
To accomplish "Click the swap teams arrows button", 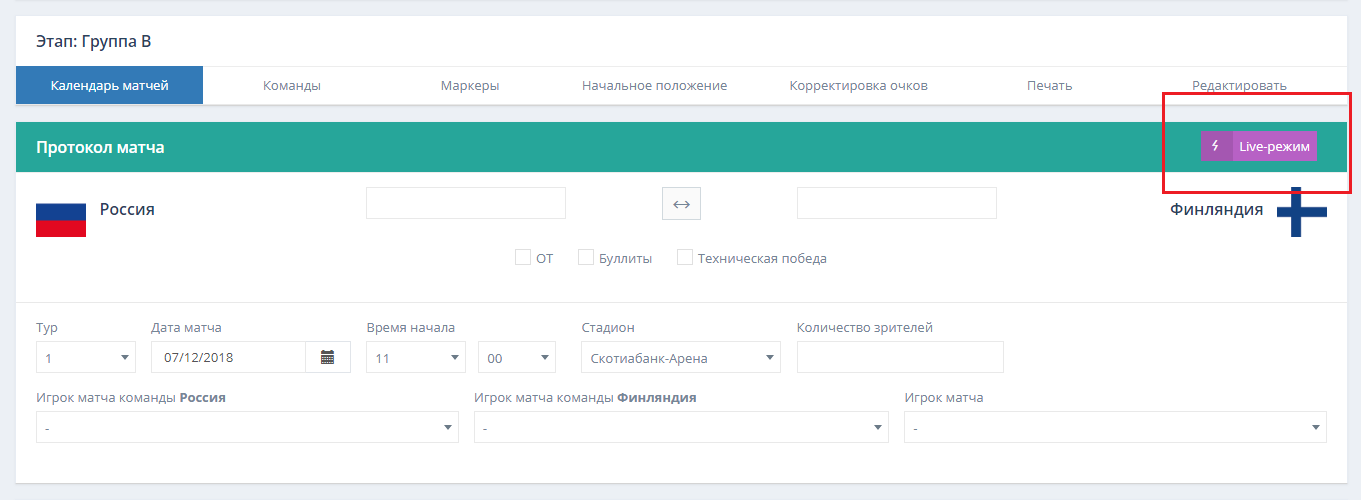I will coord(681,203).
